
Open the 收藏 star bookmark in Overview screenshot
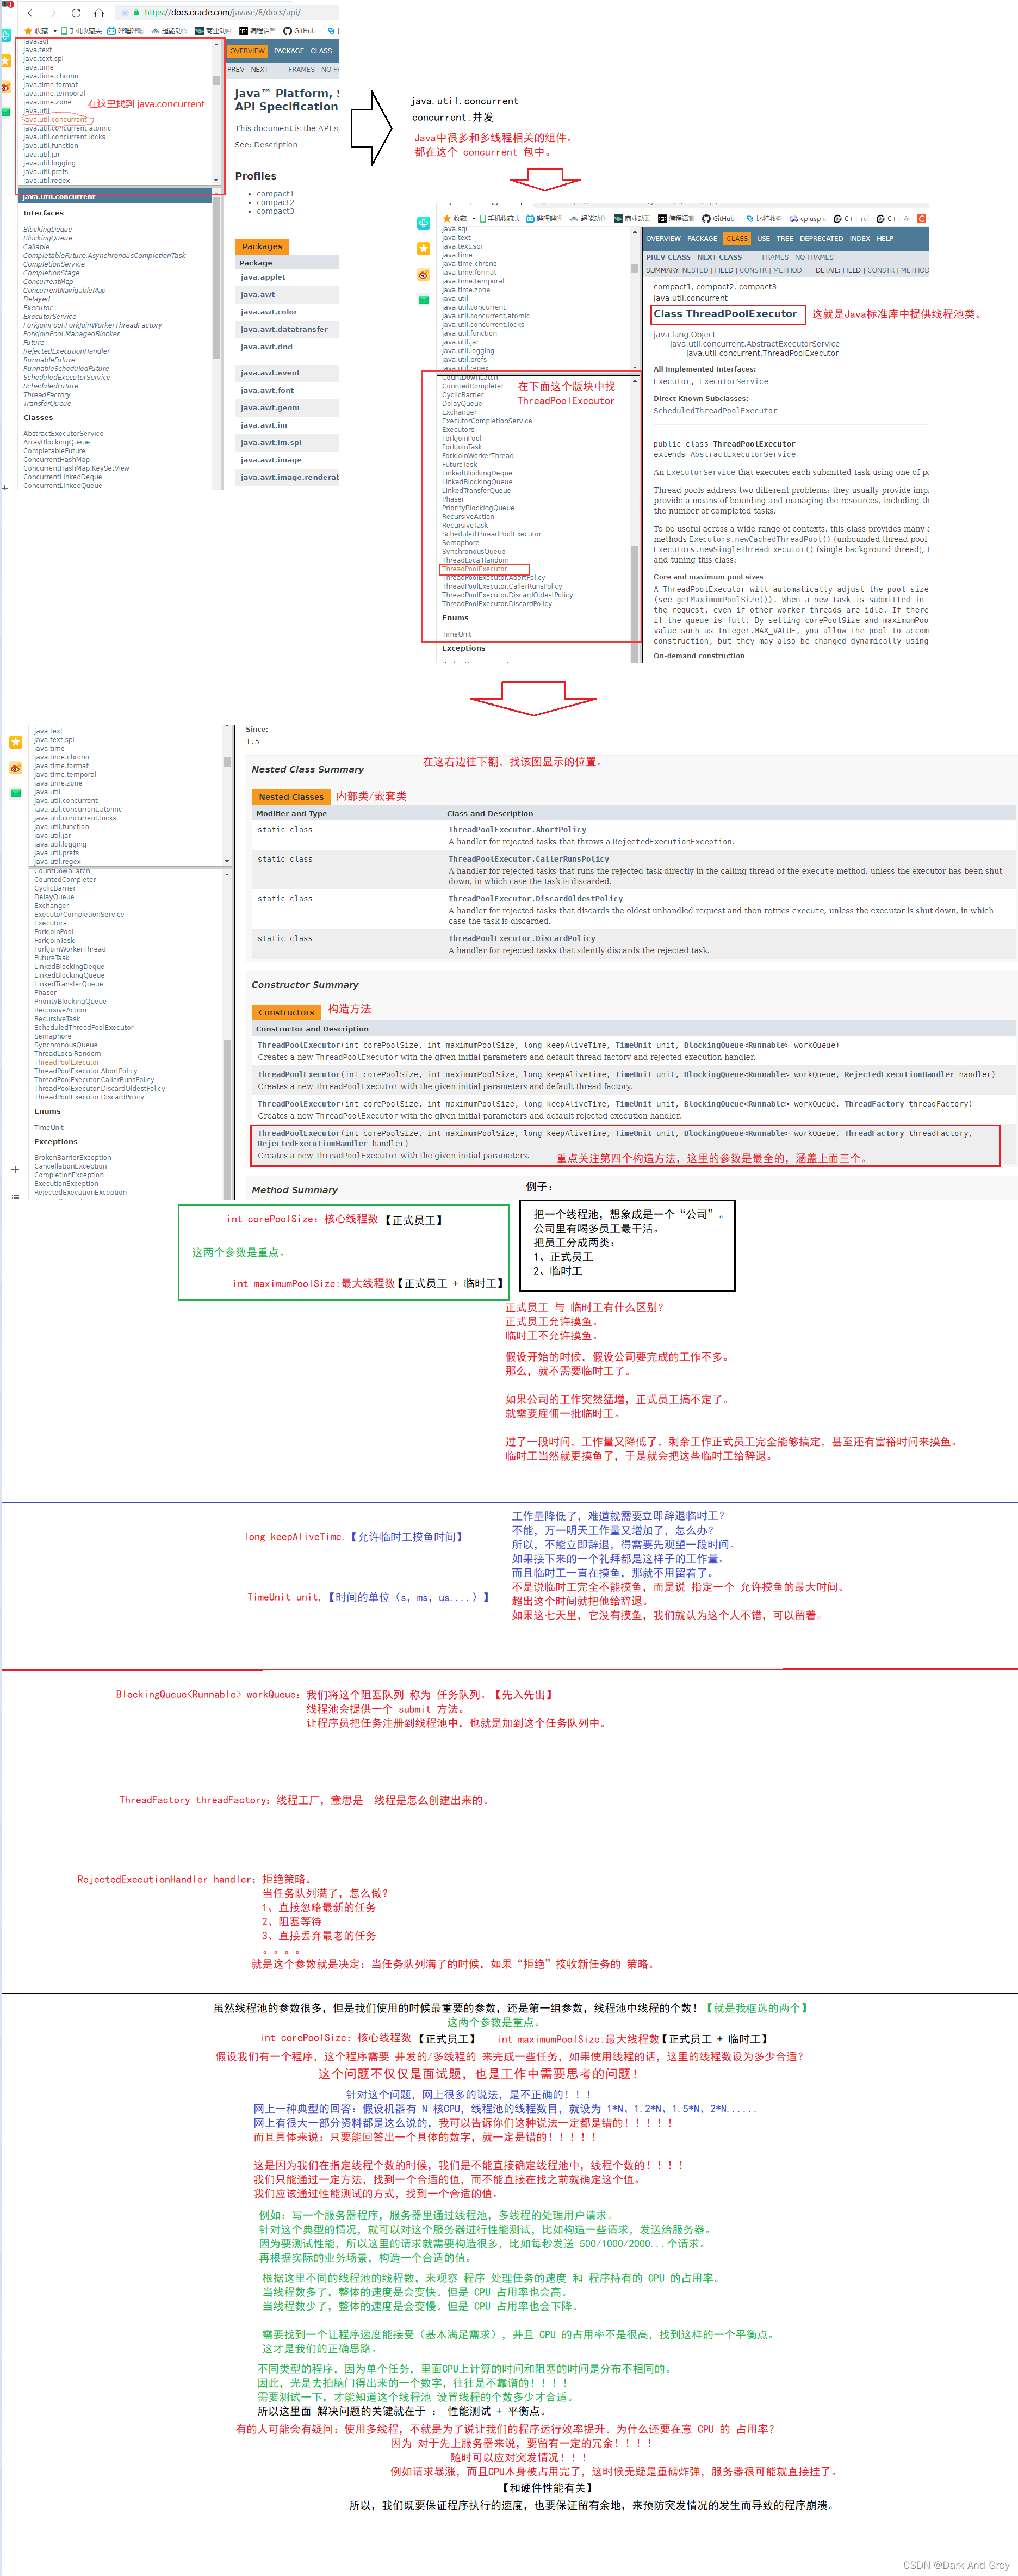tap(36, 31)
